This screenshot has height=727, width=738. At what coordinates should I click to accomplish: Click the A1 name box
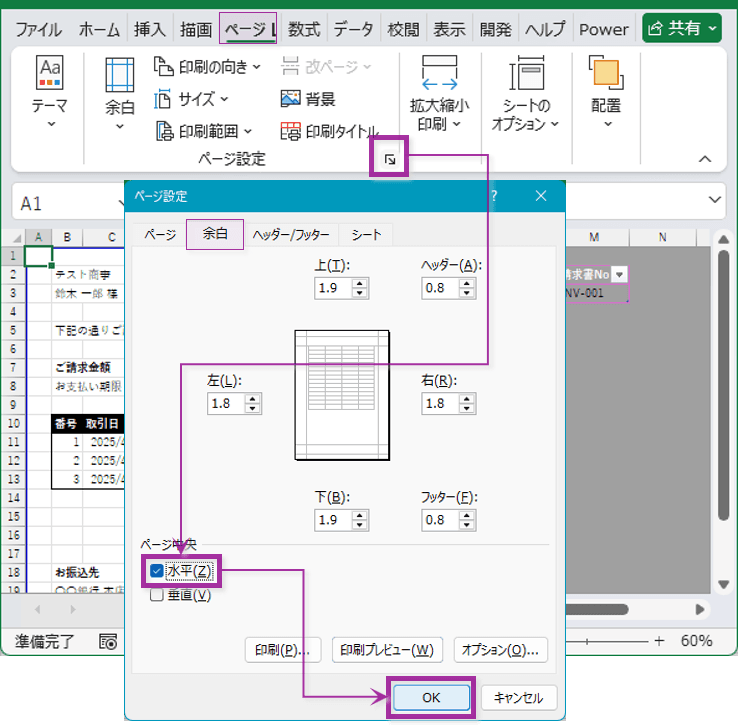tap(66, 203)
